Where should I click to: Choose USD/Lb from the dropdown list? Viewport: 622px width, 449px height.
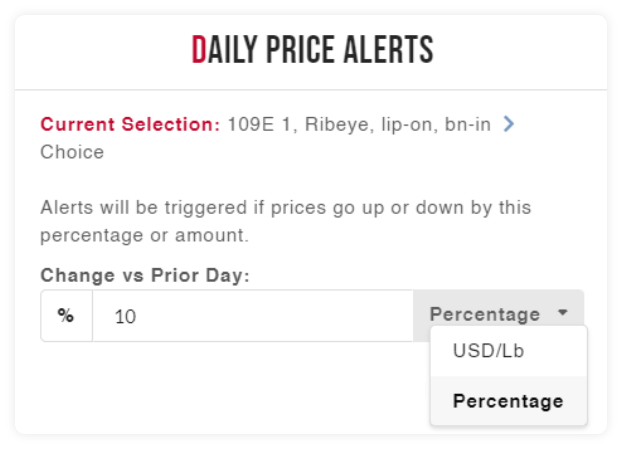click(x=490, y=352)
